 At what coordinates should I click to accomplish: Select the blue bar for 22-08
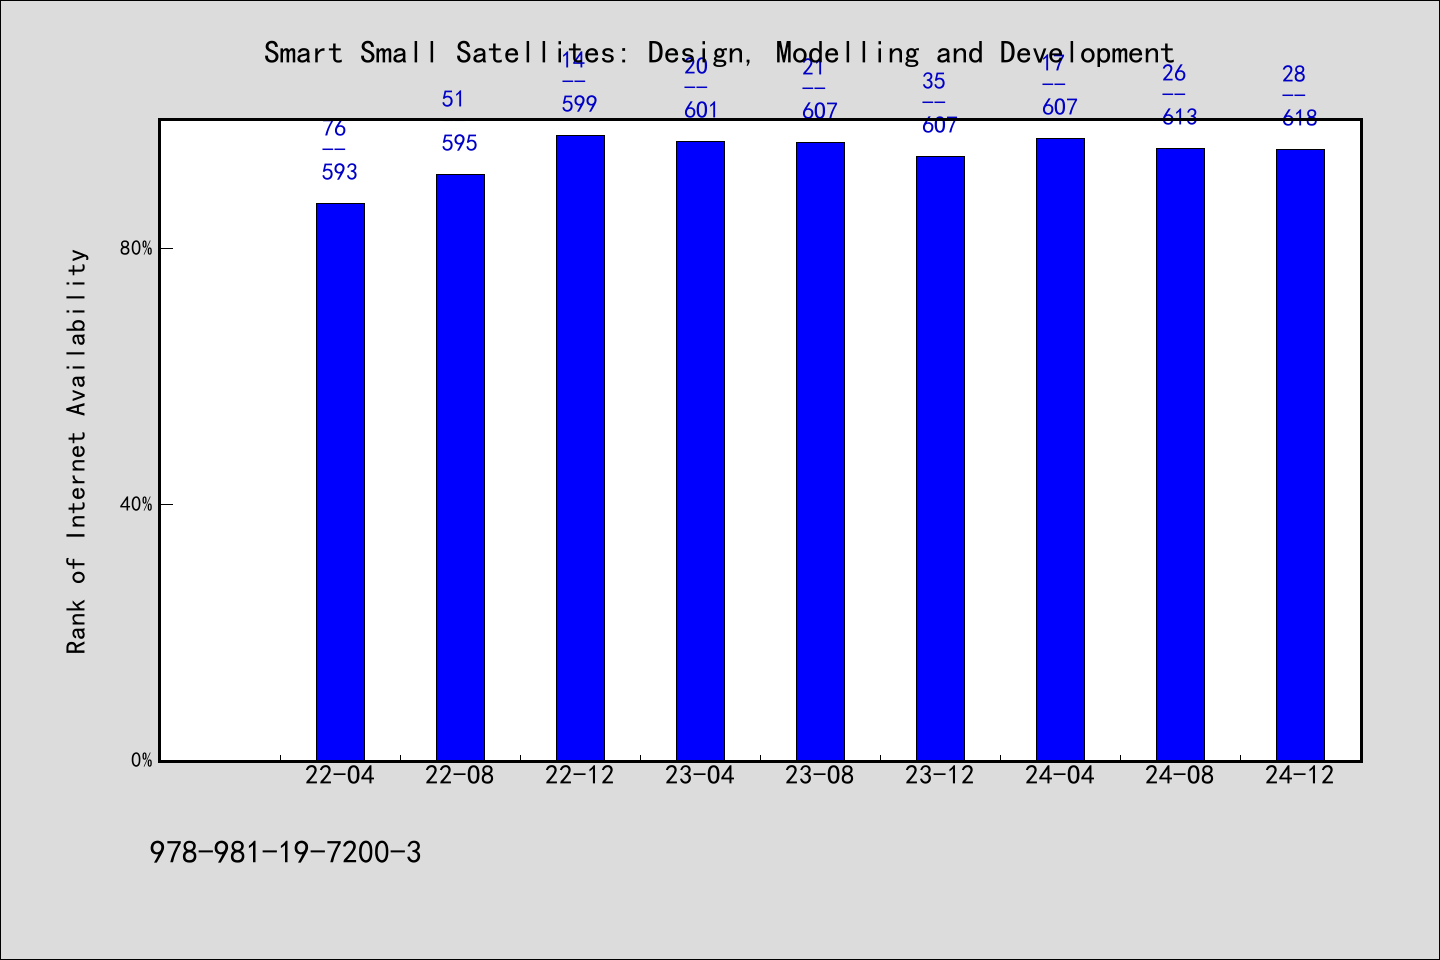pos(460,467)
